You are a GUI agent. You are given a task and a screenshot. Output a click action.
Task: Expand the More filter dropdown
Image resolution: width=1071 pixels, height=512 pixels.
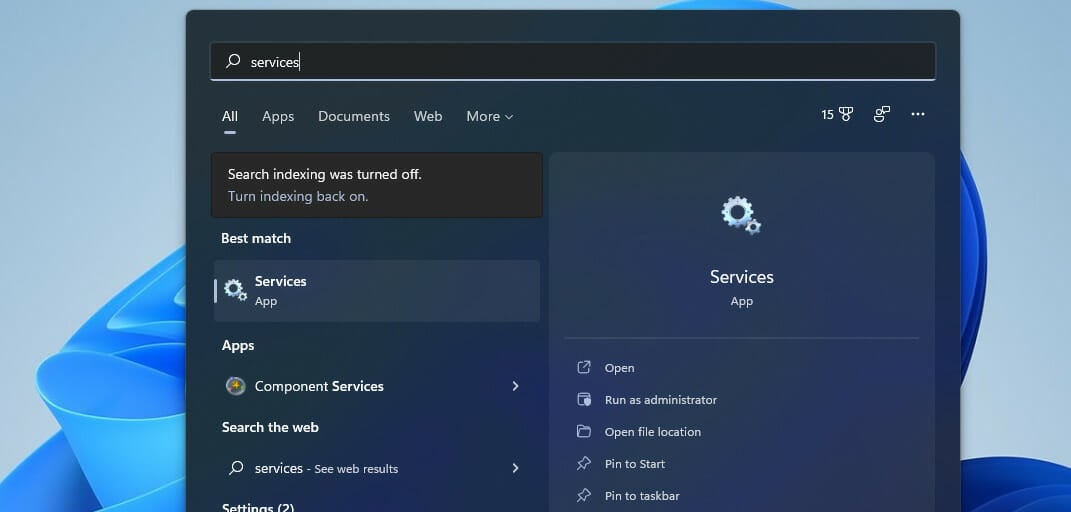coord(489,116)
